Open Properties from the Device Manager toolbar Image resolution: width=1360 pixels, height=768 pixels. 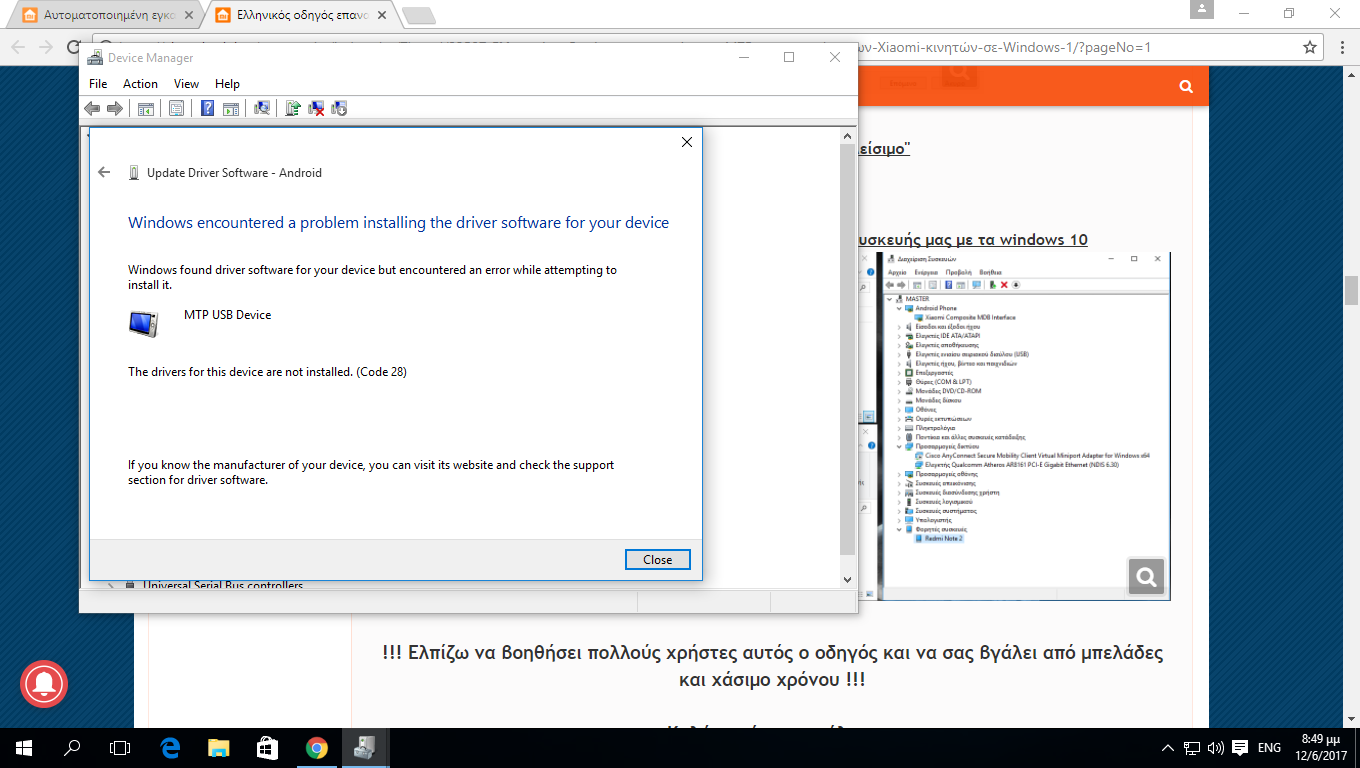[x=176, y=108]
